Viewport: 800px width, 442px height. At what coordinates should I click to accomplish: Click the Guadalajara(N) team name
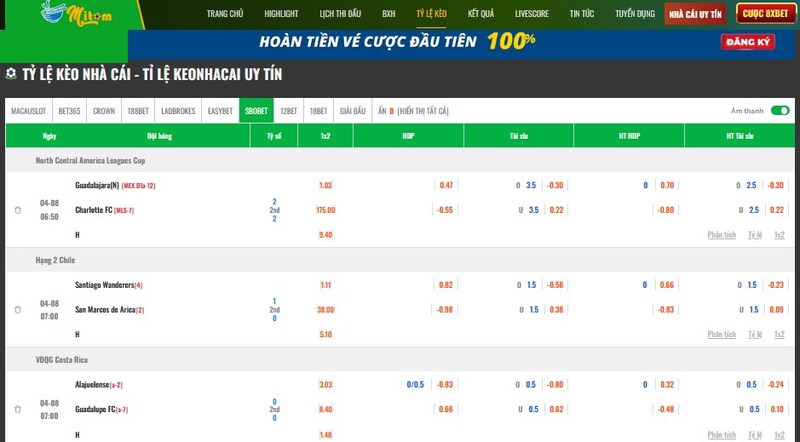click(x=97, y=185)
